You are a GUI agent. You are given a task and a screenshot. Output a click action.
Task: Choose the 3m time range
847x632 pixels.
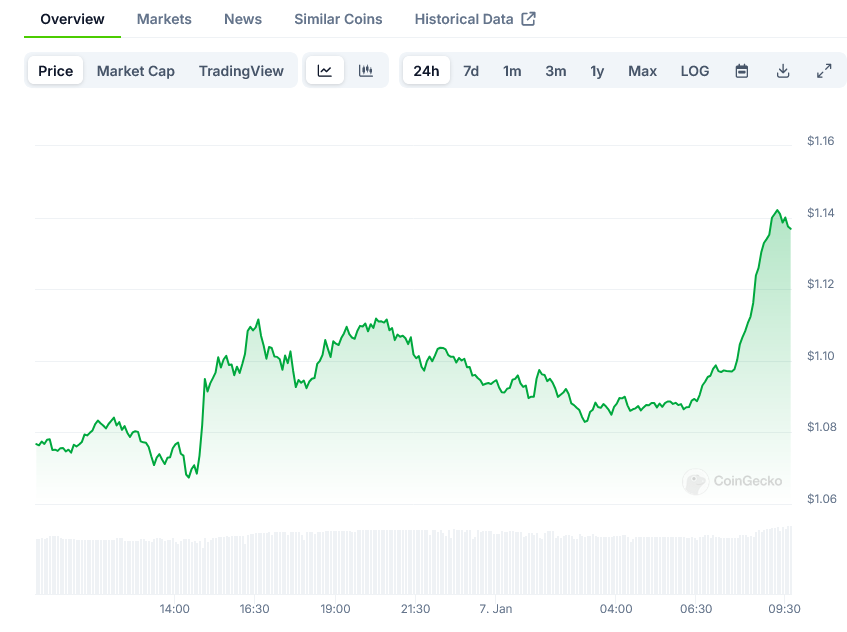[556, 71]
